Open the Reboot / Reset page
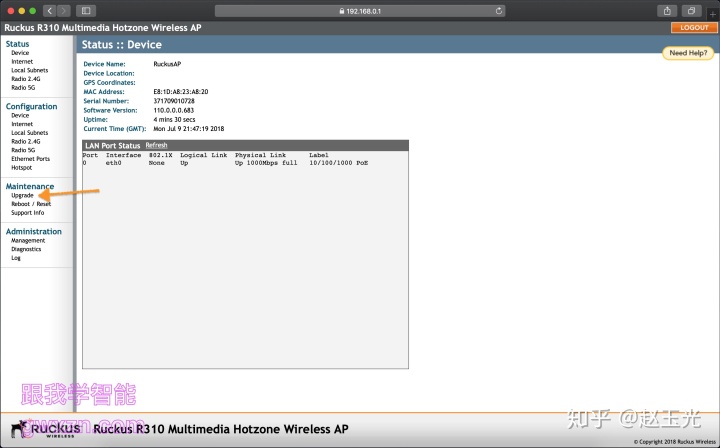The image size is (720, 448). 31,204
